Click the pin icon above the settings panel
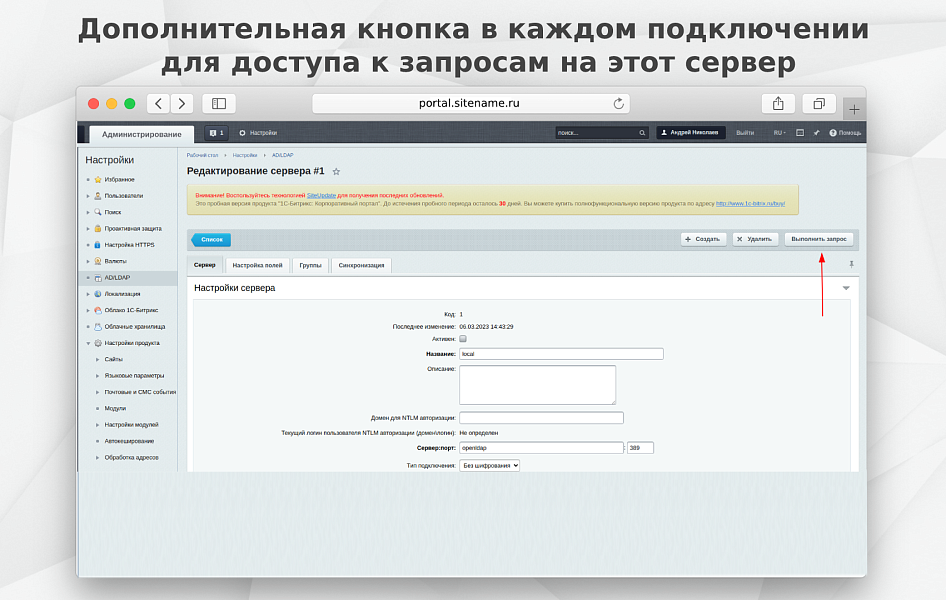Viewport: 946px width, 600px height. (x=852, y=264)
